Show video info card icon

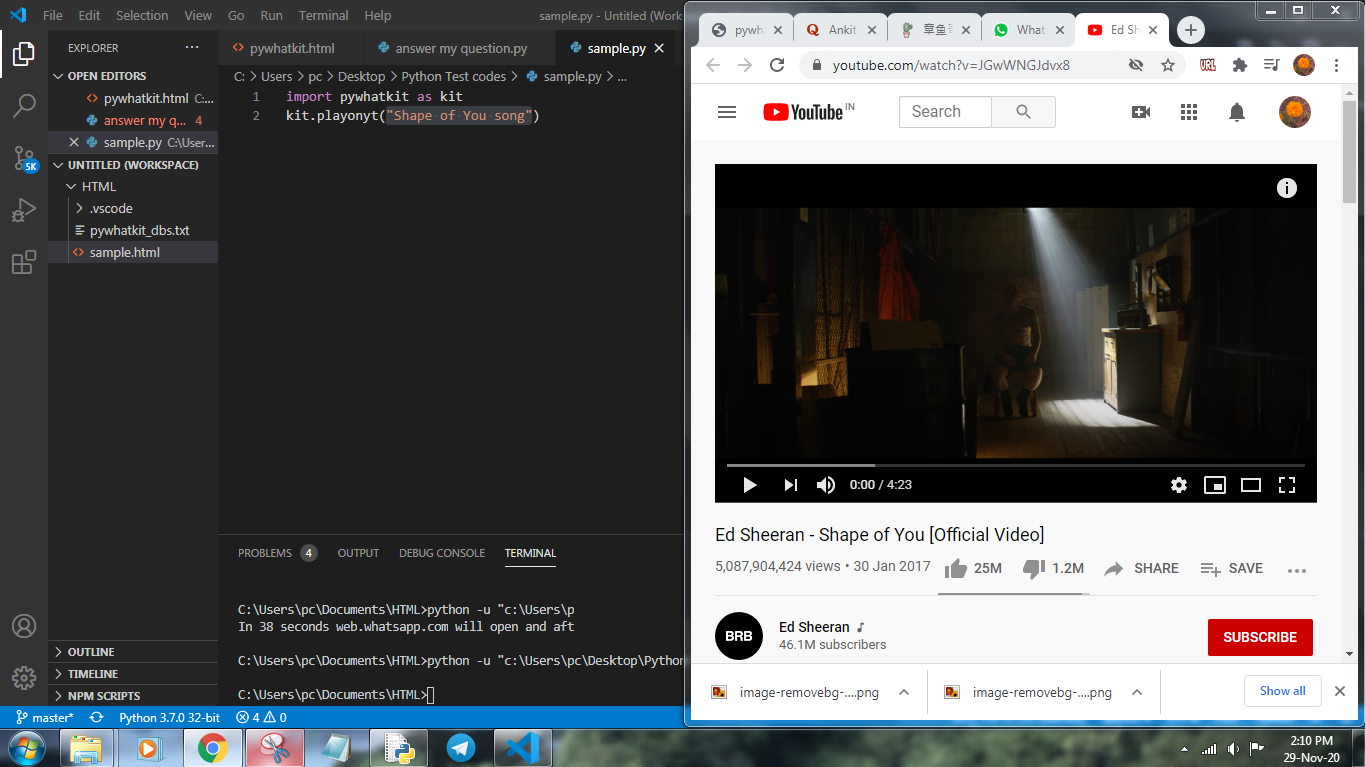1287,188
